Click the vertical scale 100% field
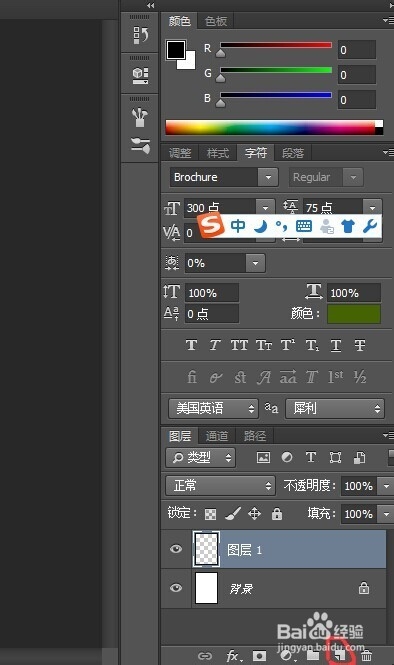Screen dimensions: 394x665 pyautogui.click(x=212, y=293)
